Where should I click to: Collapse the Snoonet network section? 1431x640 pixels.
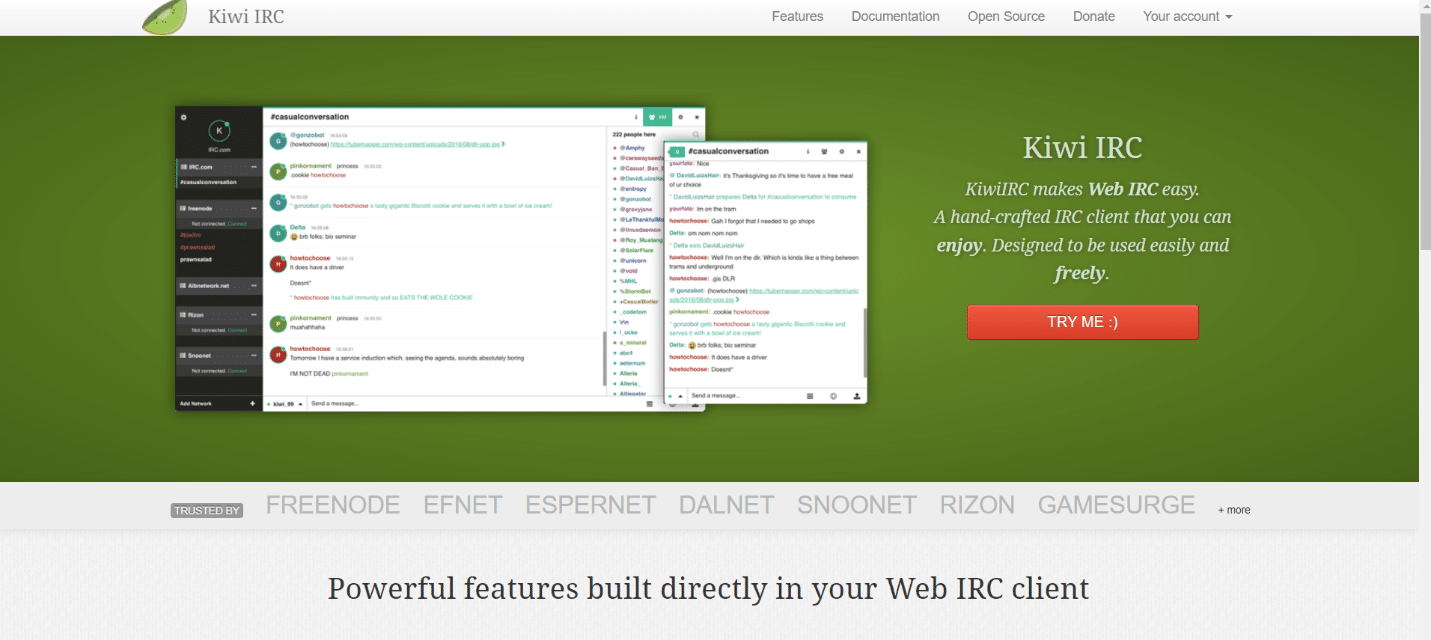coord(253,355)
